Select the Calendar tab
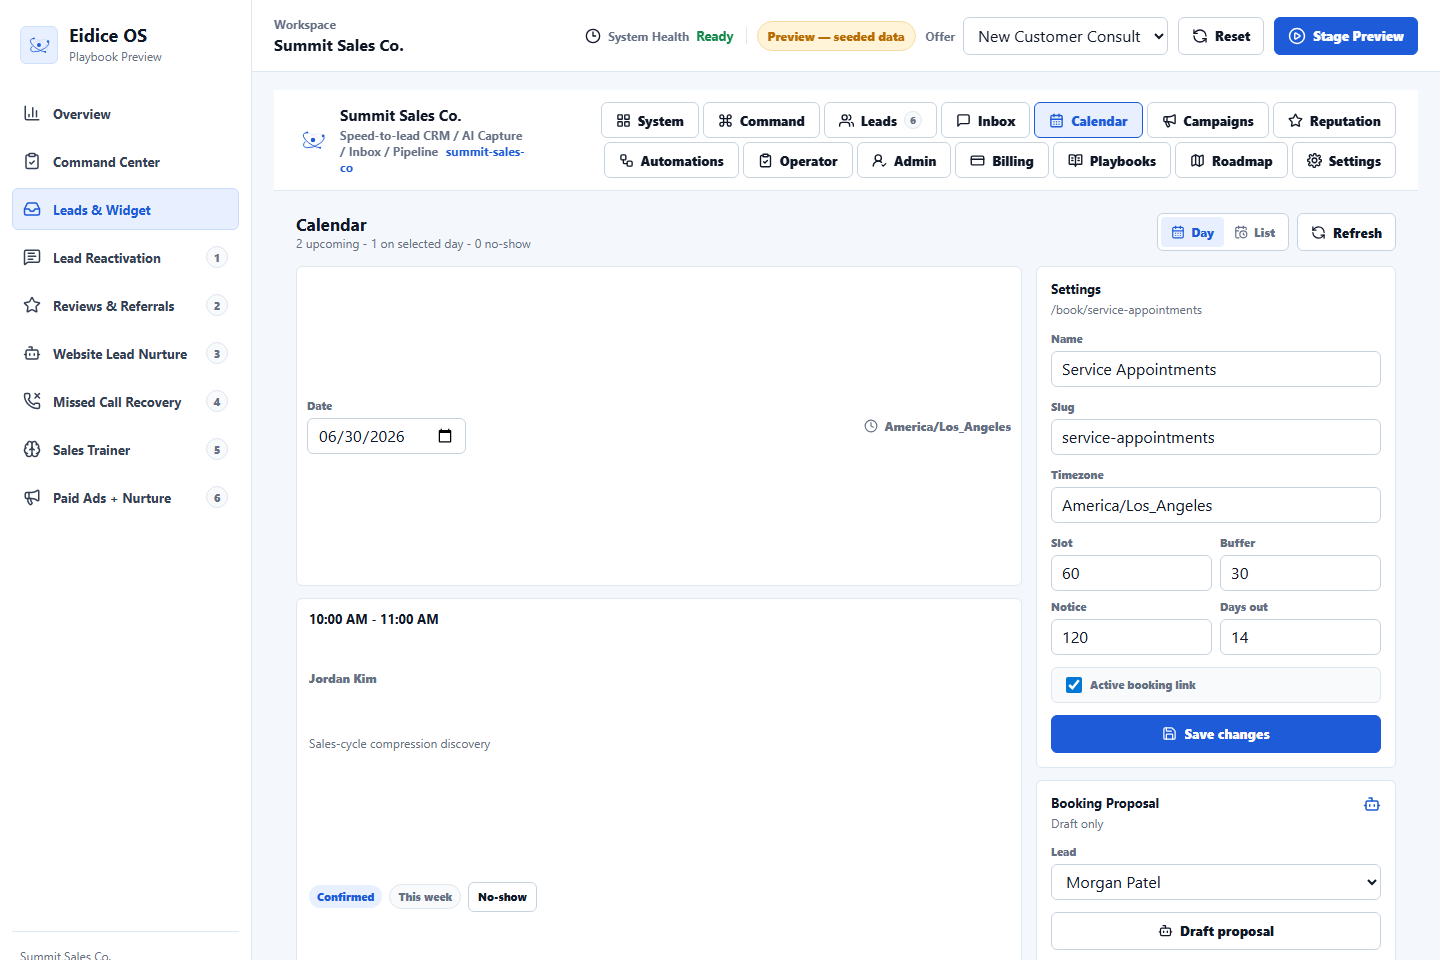Viewport: 1440px width, 960px height. pyautogui.click(x=1088, y=121)
